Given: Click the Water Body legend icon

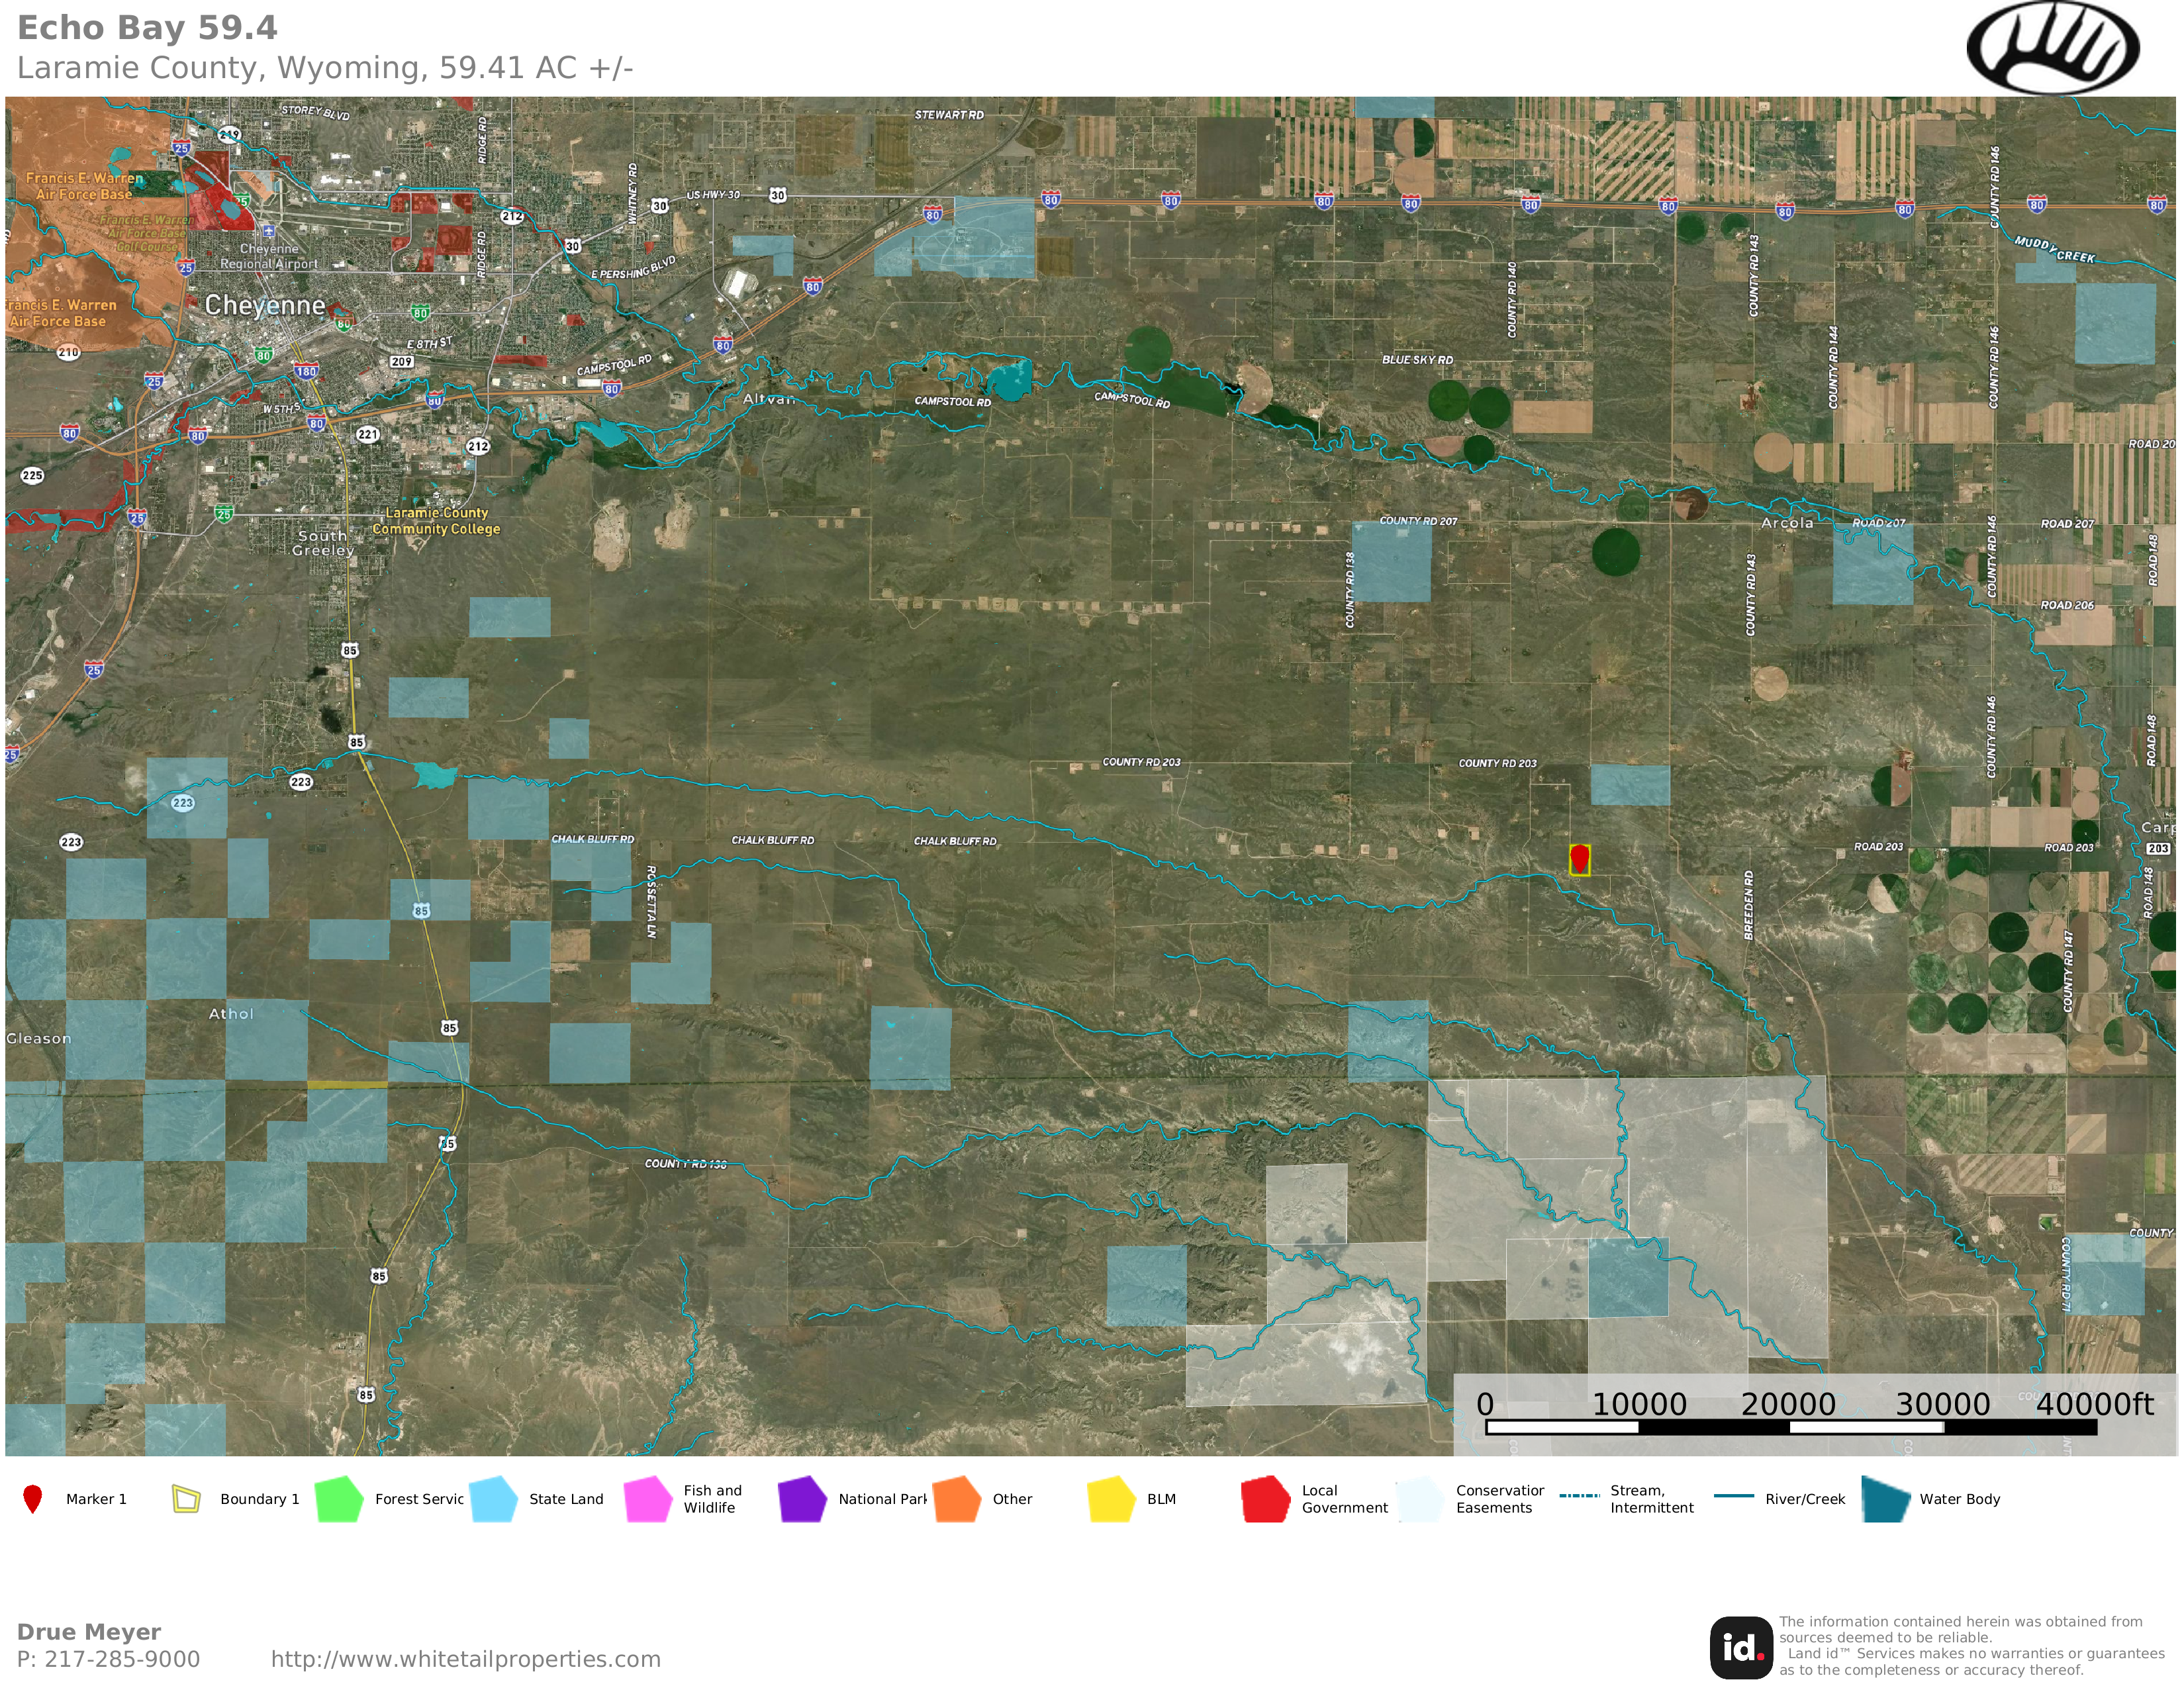Looking at the screenshot, I should point(1886,1499).
